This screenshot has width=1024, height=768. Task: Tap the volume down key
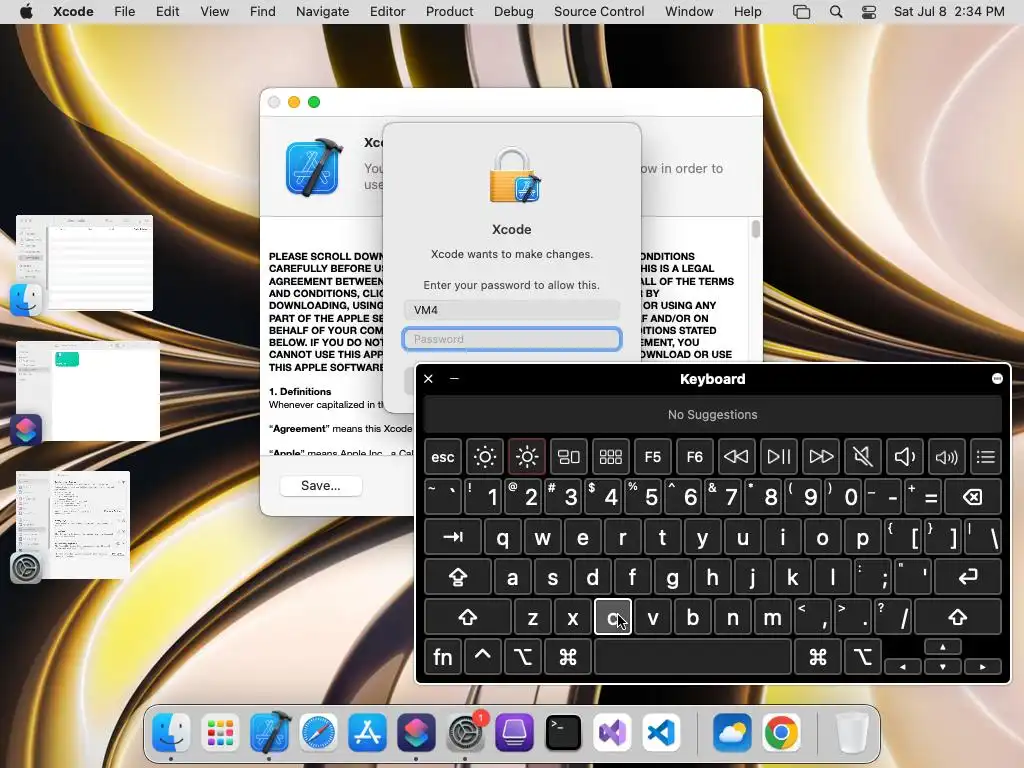click(x=904, y=456)
